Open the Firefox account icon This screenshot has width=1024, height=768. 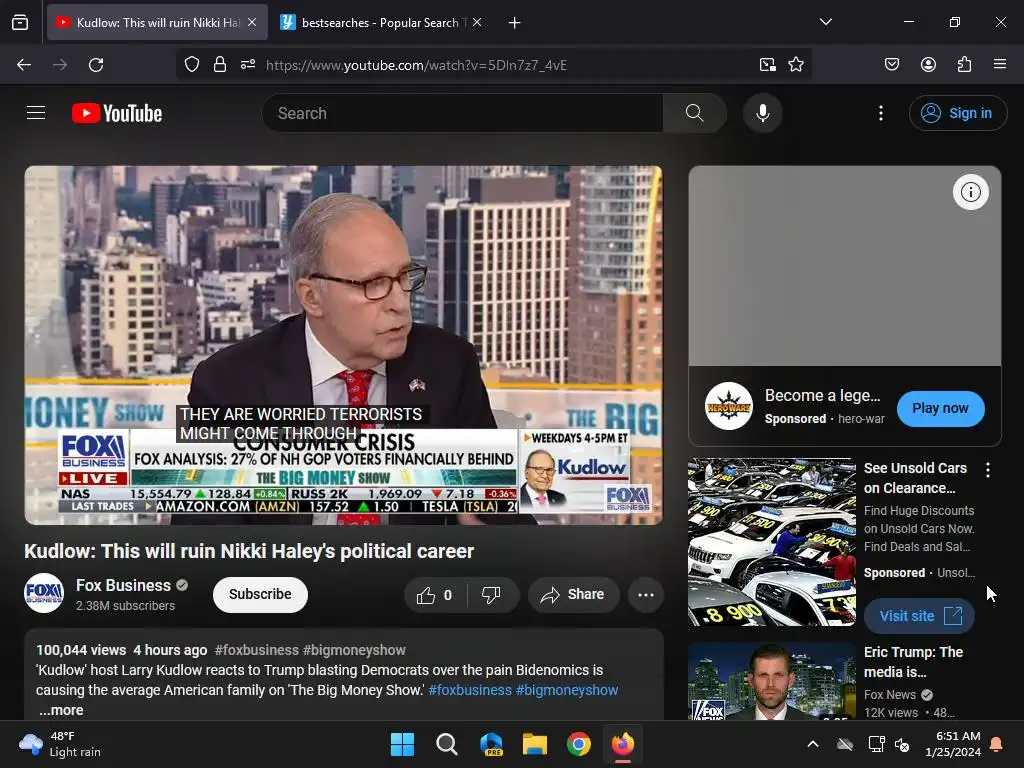928,65
